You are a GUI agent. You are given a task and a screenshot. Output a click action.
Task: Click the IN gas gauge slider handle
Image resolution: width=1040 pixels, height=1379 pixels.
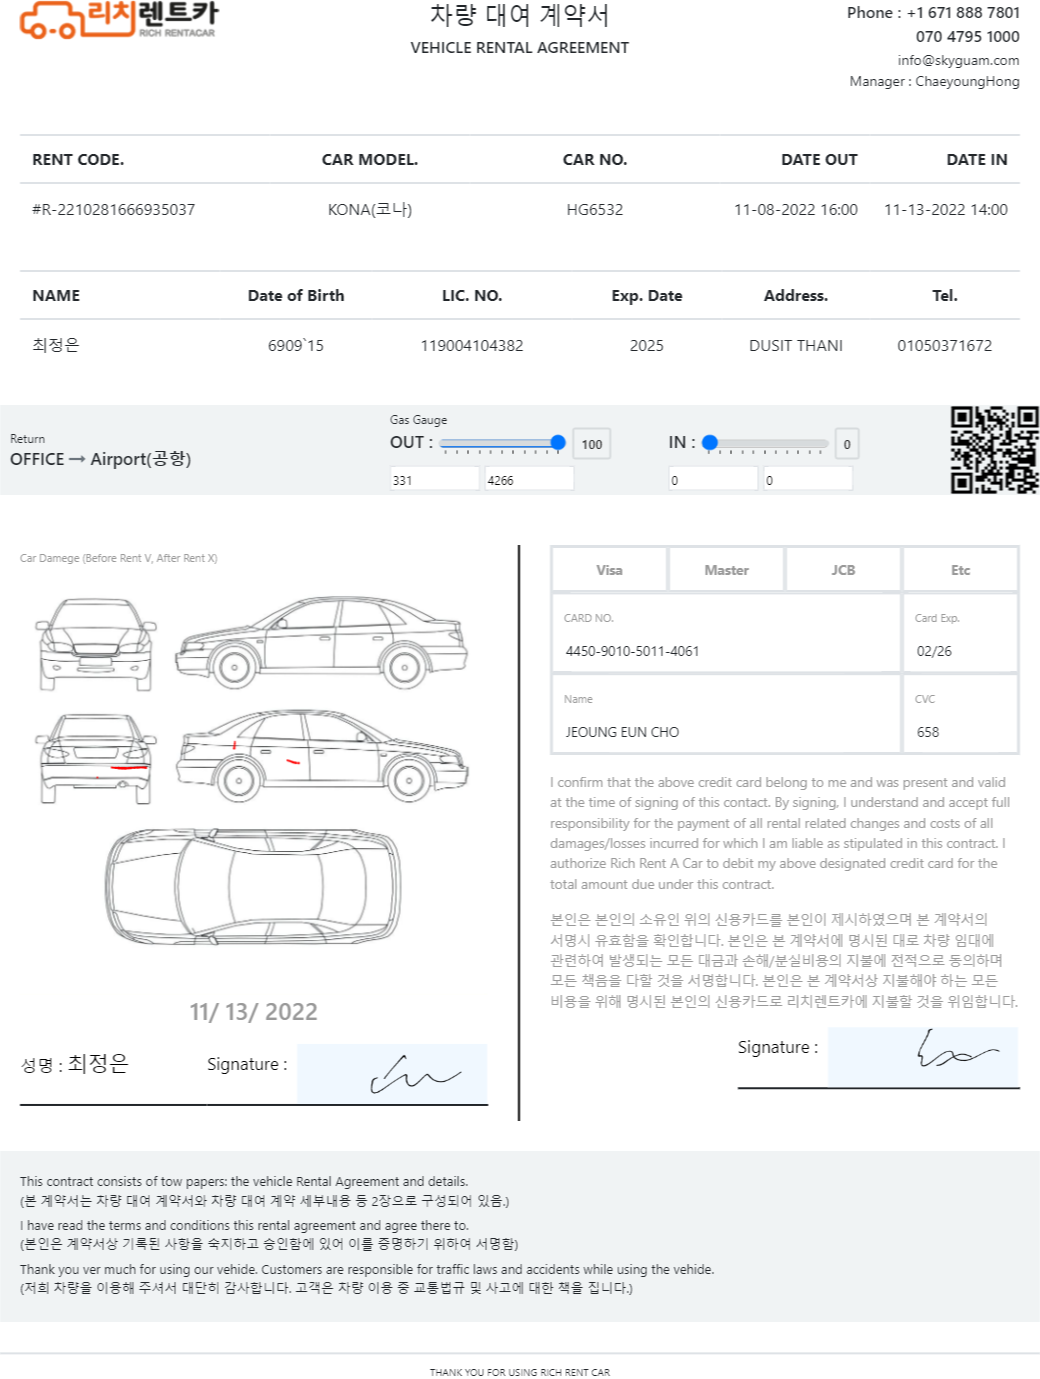[x=710, y=443]
